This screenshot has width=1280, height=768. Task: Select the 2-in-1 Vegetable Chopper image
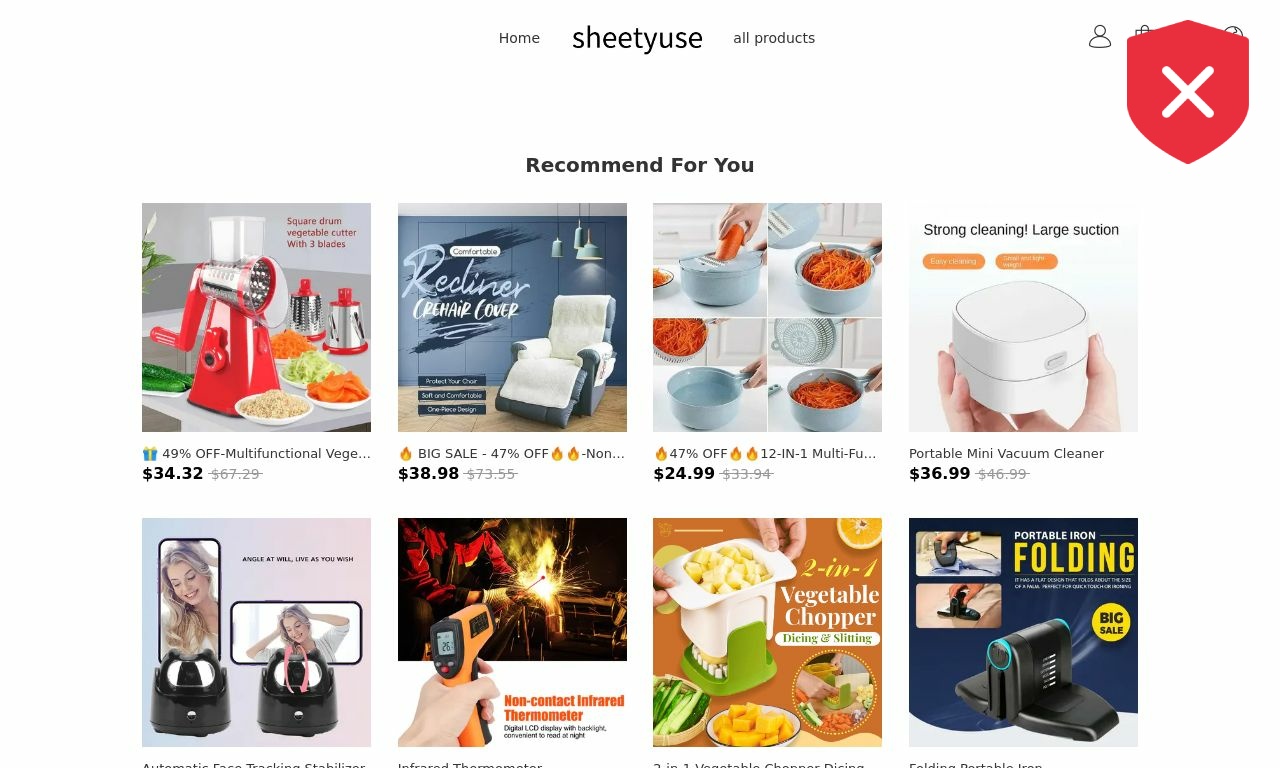click(x=767, y=632)
